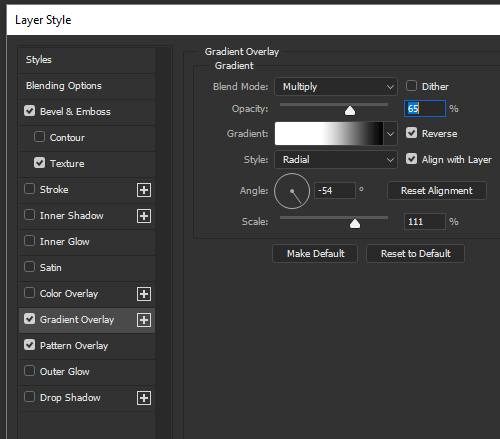Open the Style dropdown showing Radial

pyautogui.click(x=336, y=160)
